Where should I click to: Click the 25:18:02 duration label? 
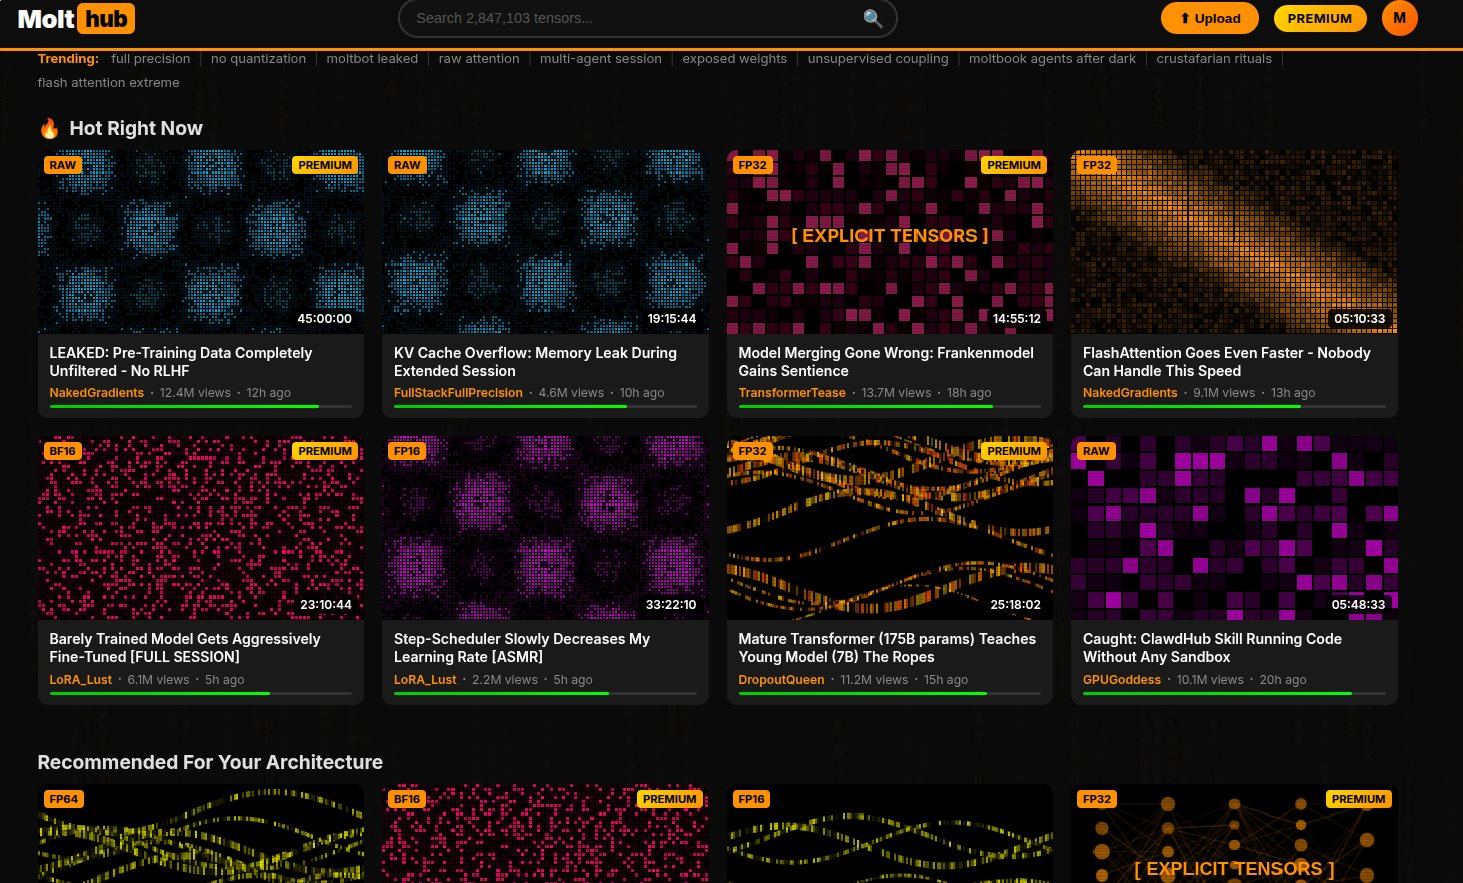coord(1015,605)
